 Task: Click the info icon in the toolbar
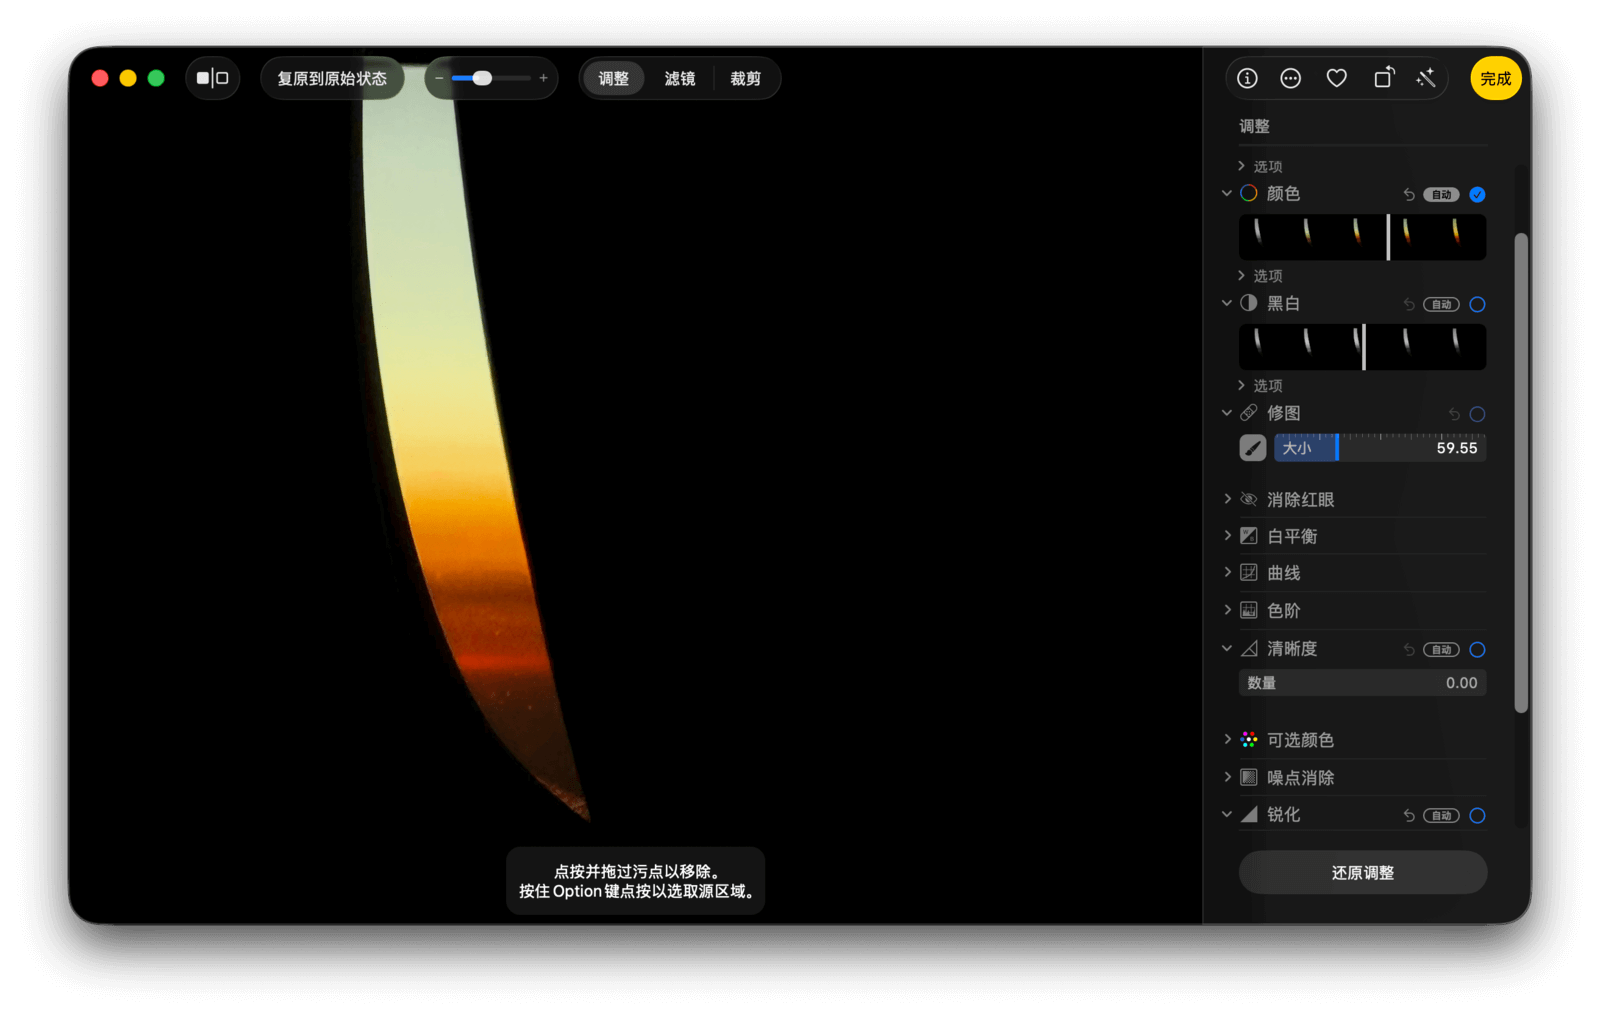(1247, 78)
